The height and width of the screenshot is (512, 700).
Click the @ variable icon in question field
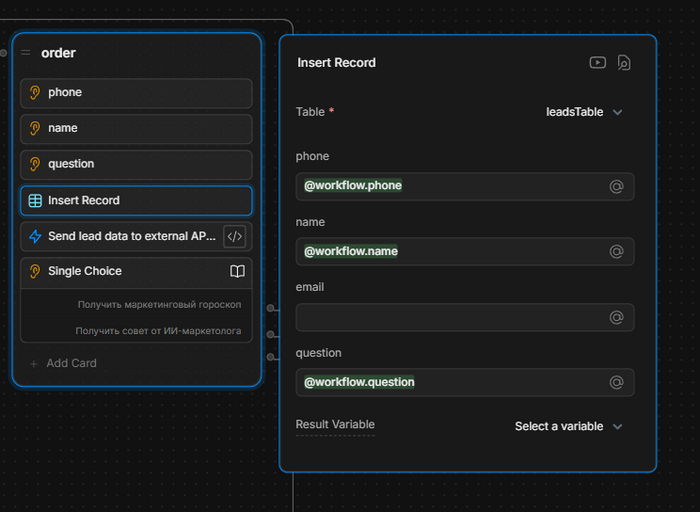coord(617,382)
